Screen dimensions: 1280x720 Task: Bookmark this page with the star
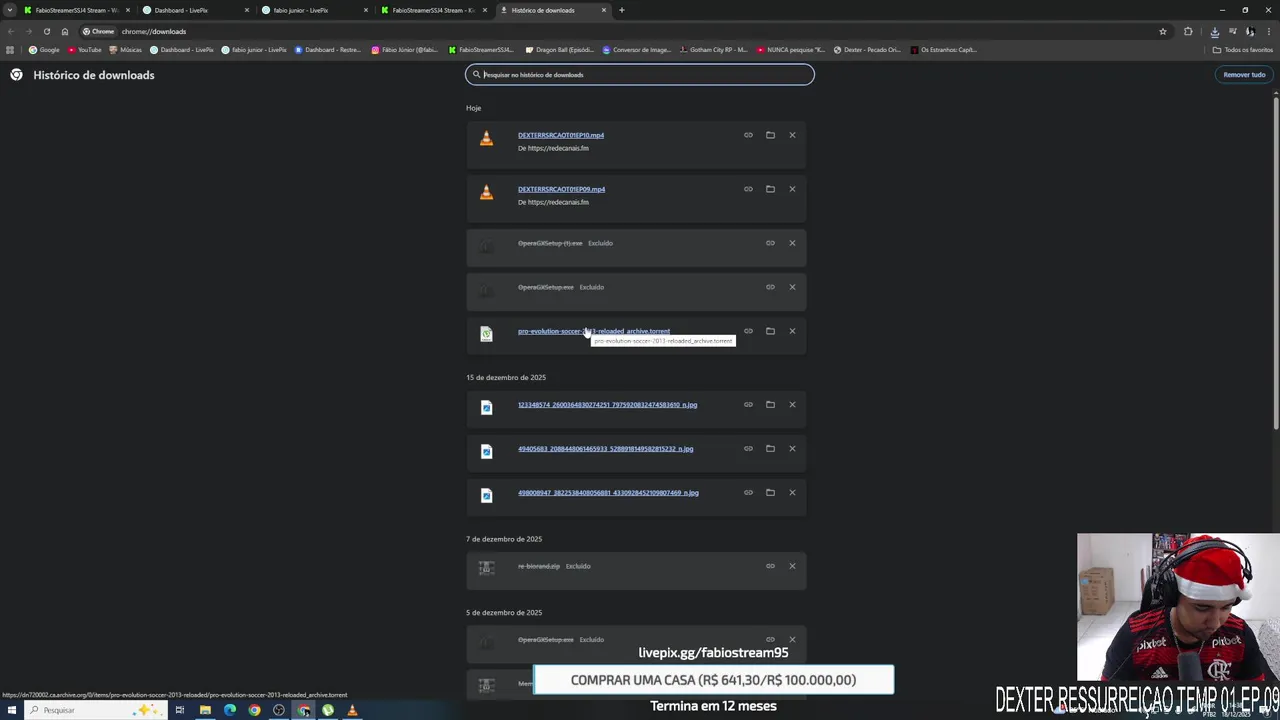pos(1163,31)
